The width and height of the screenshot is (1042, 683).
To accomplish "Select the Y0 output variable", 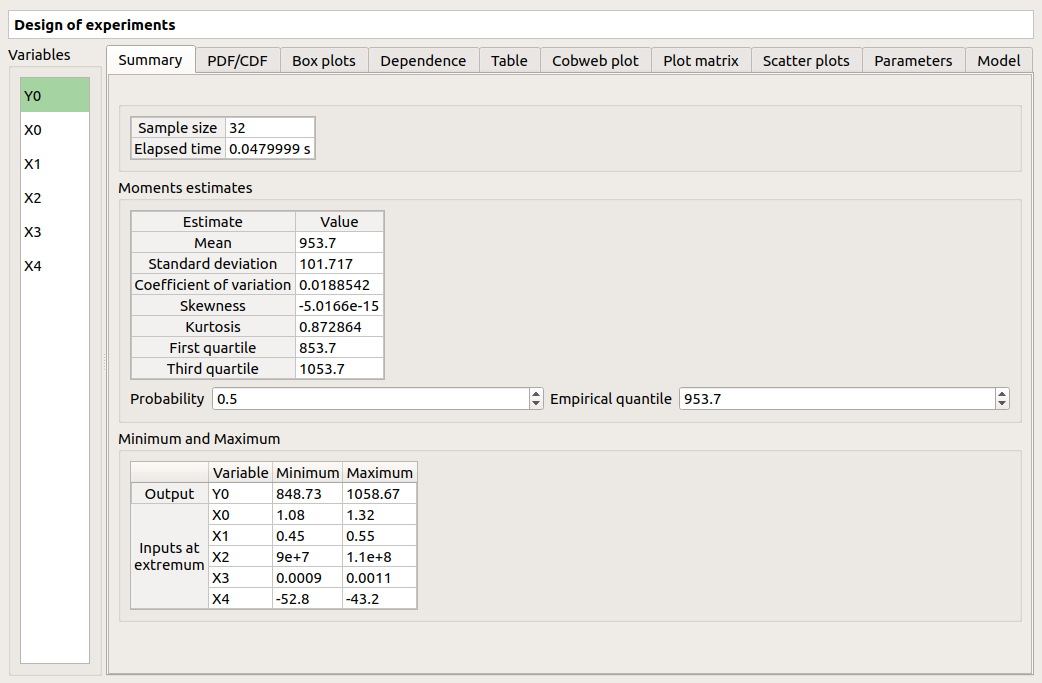I will tap(55, 96).
